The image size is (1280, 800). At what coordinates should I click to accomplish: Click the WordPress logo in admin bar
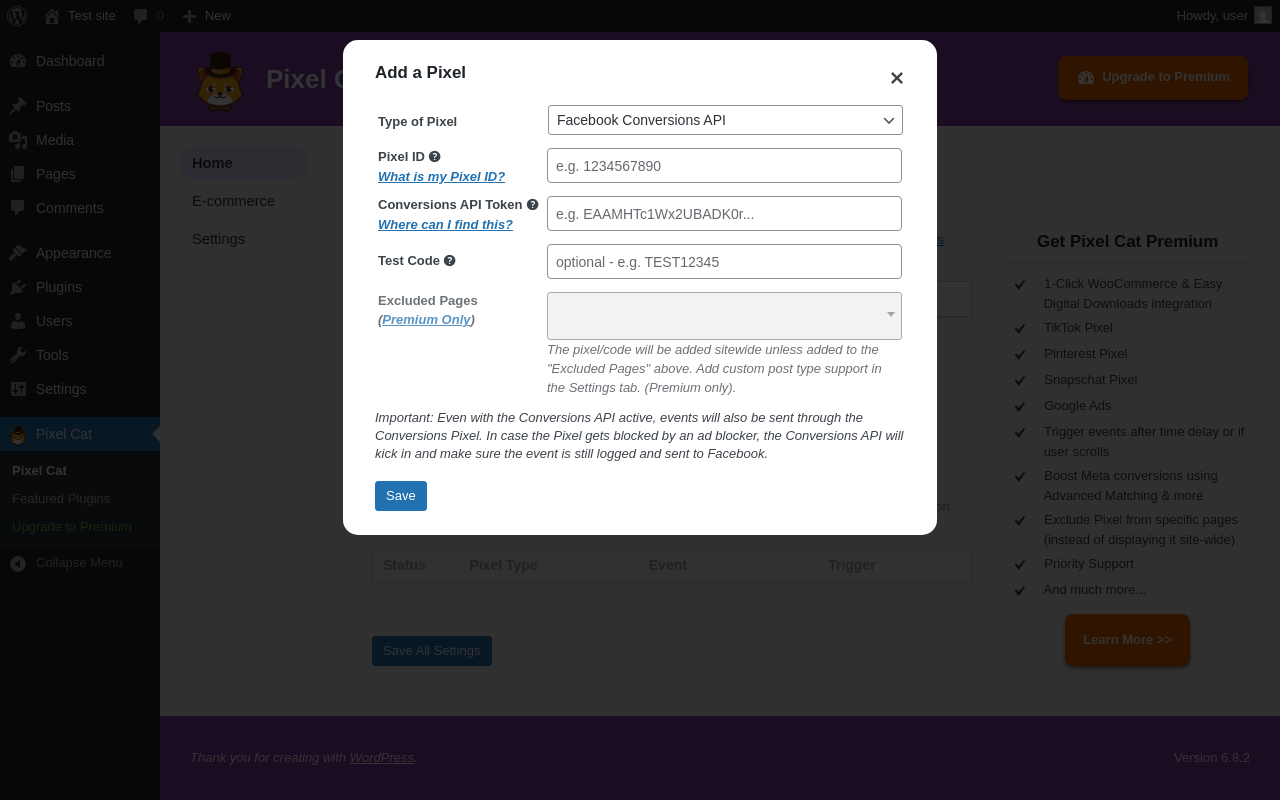[17, 16]
